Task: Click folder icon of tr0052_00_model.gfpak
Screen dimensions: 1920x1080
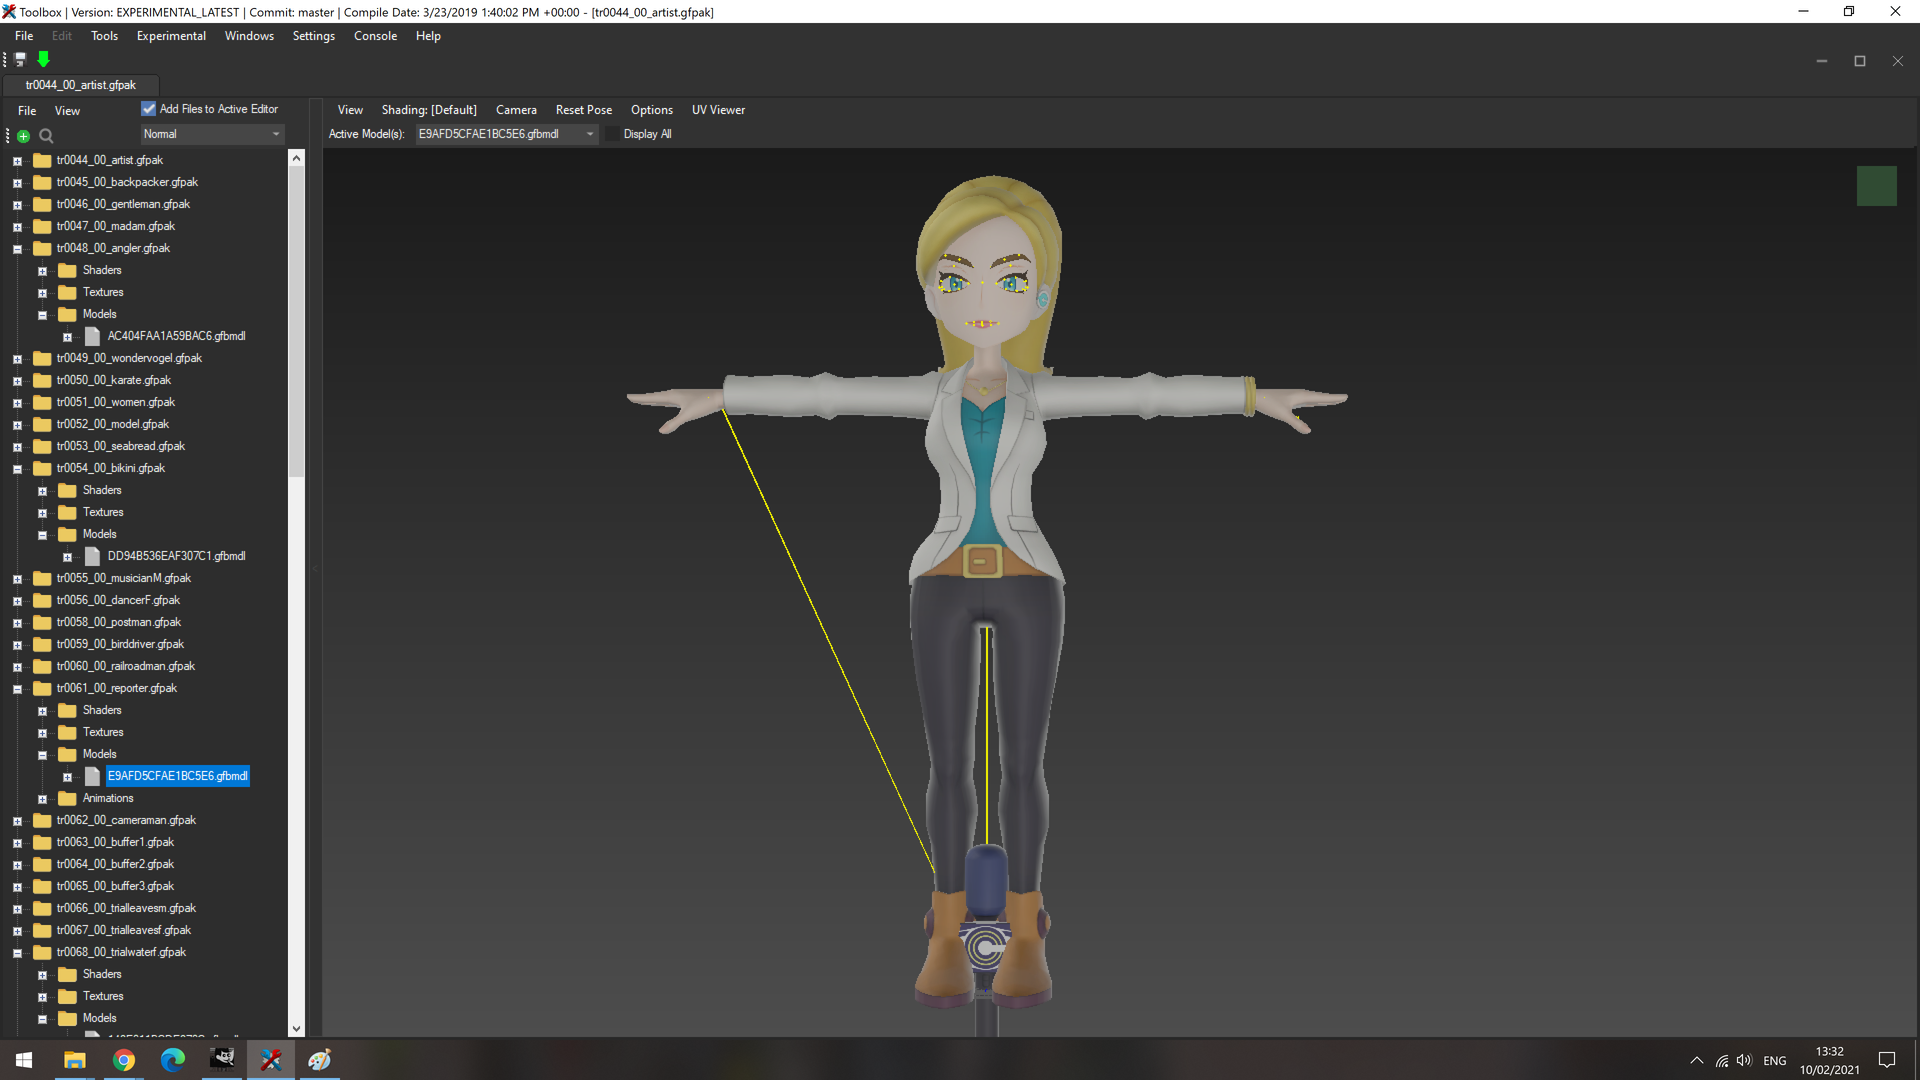Action: click(x=42, y=424)
